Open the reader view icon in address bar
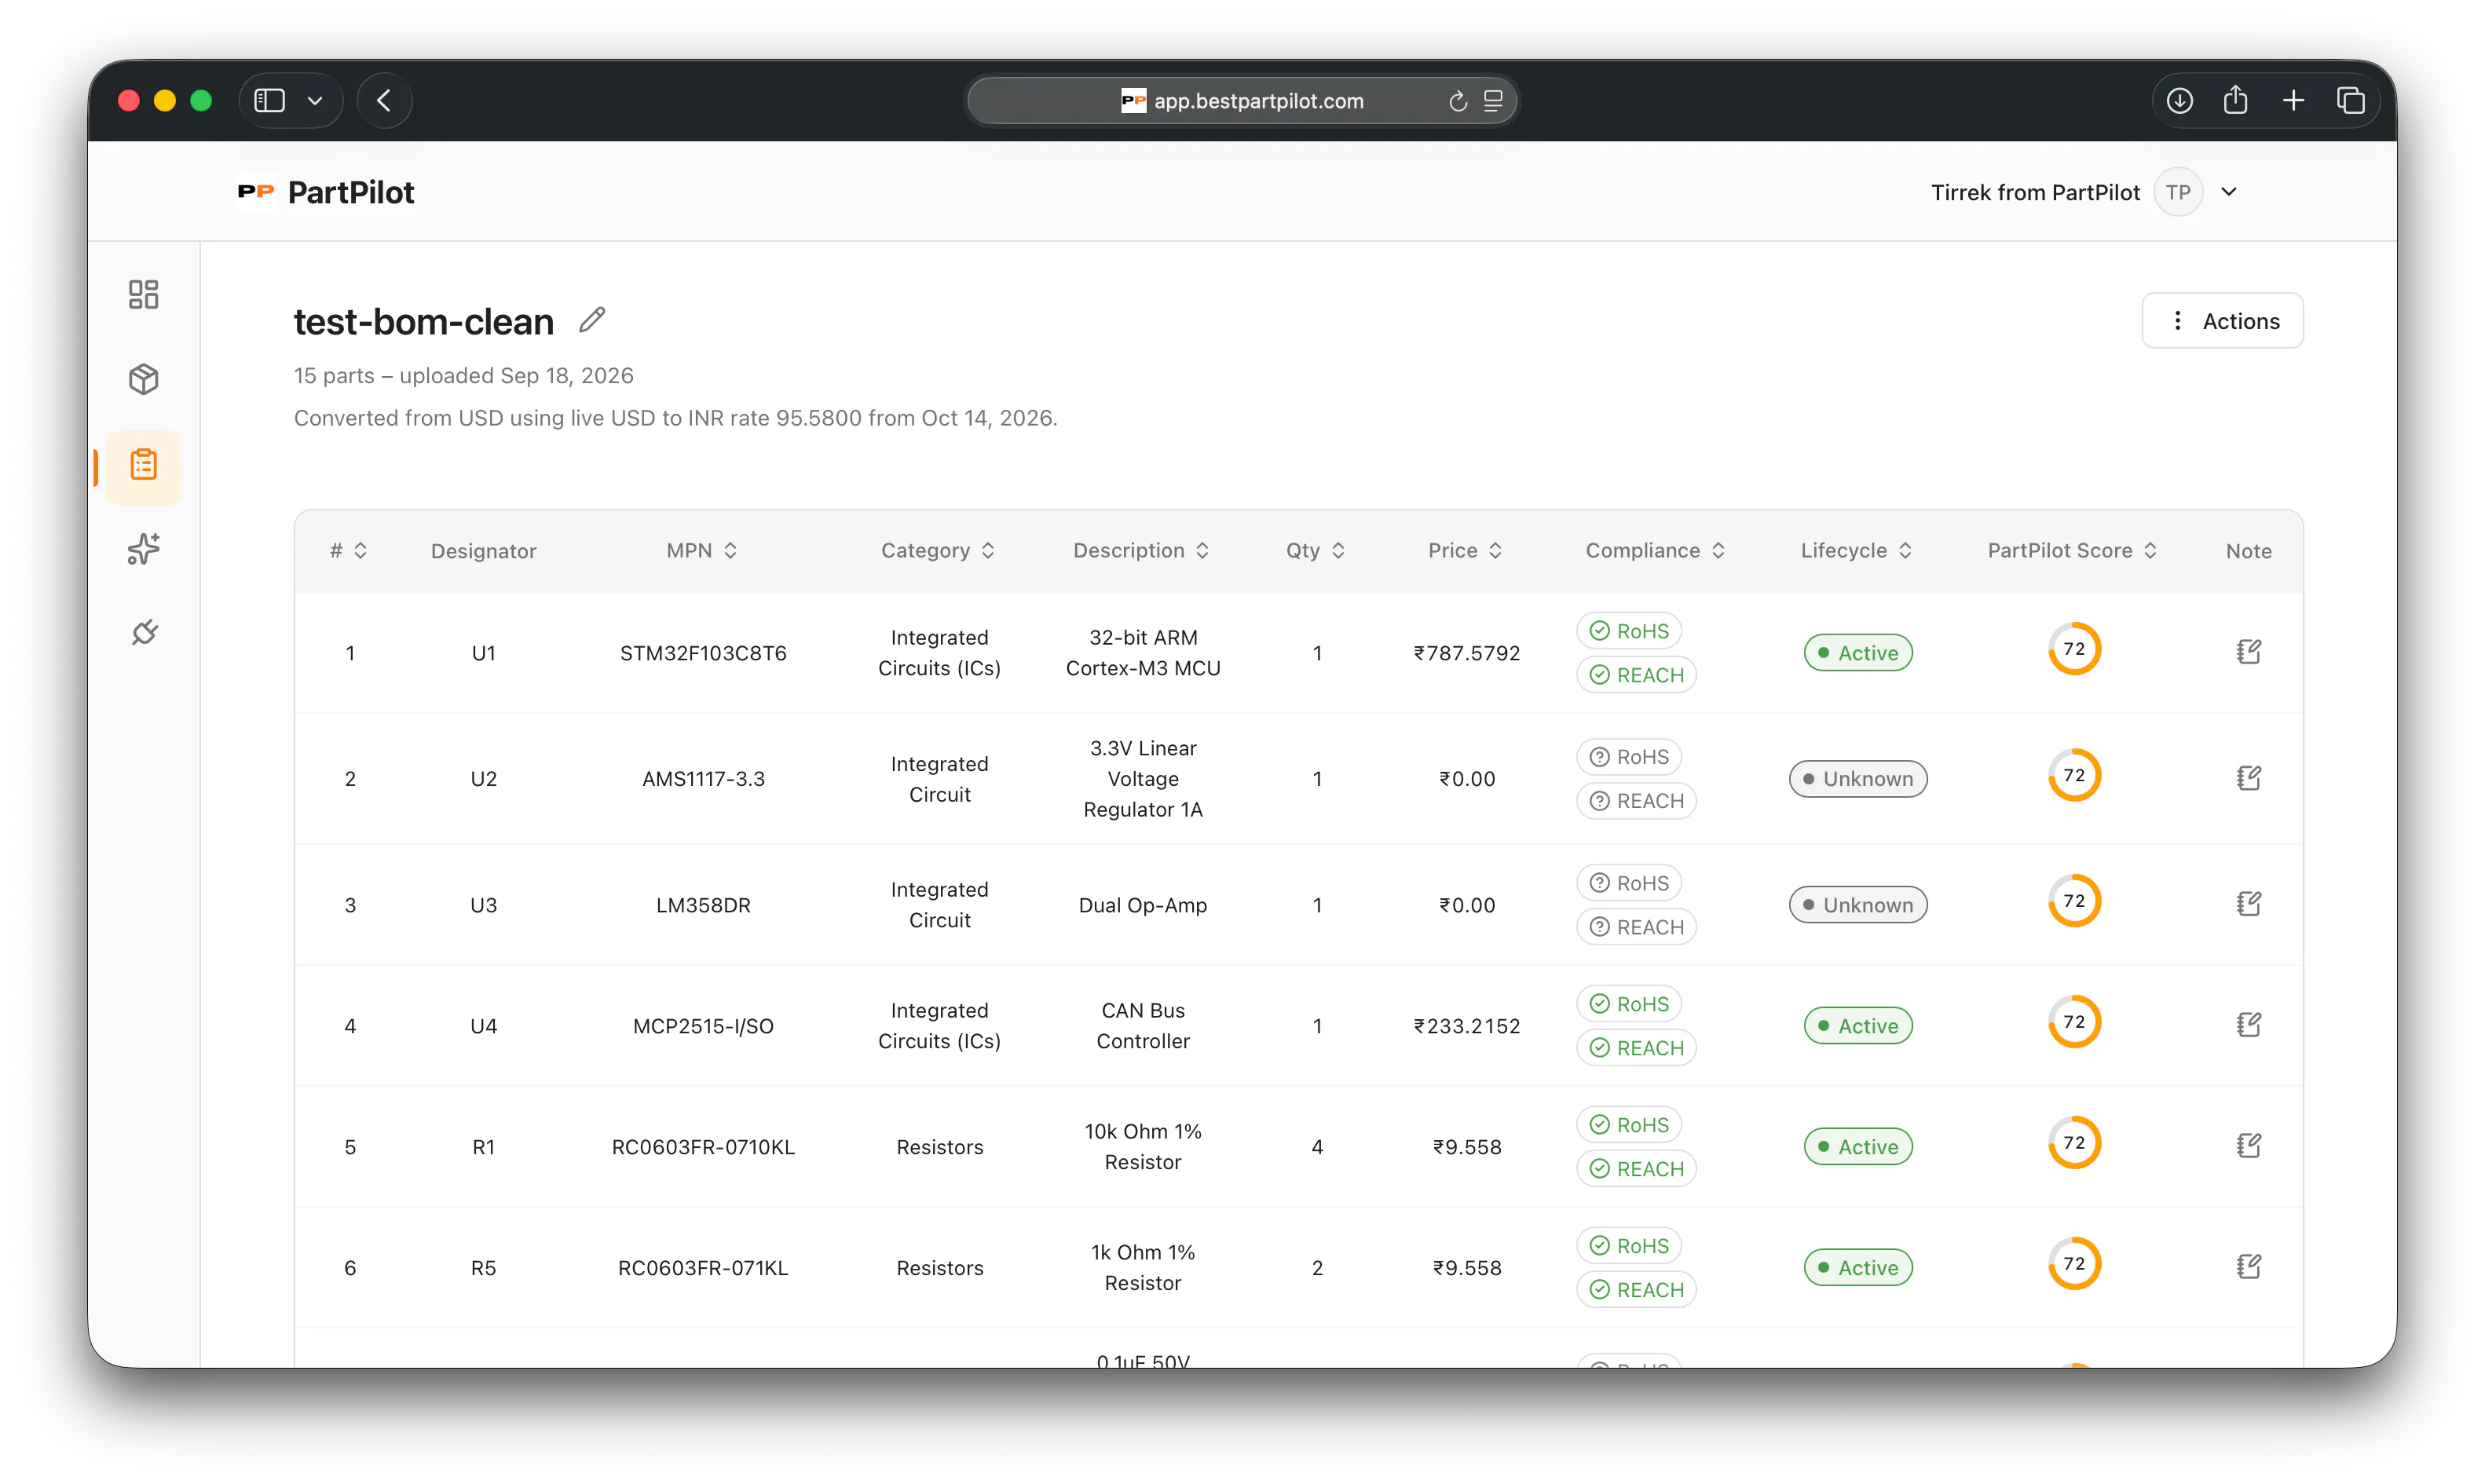This screenshot has width=2485, height=1484. click(x=1493, y=101)
